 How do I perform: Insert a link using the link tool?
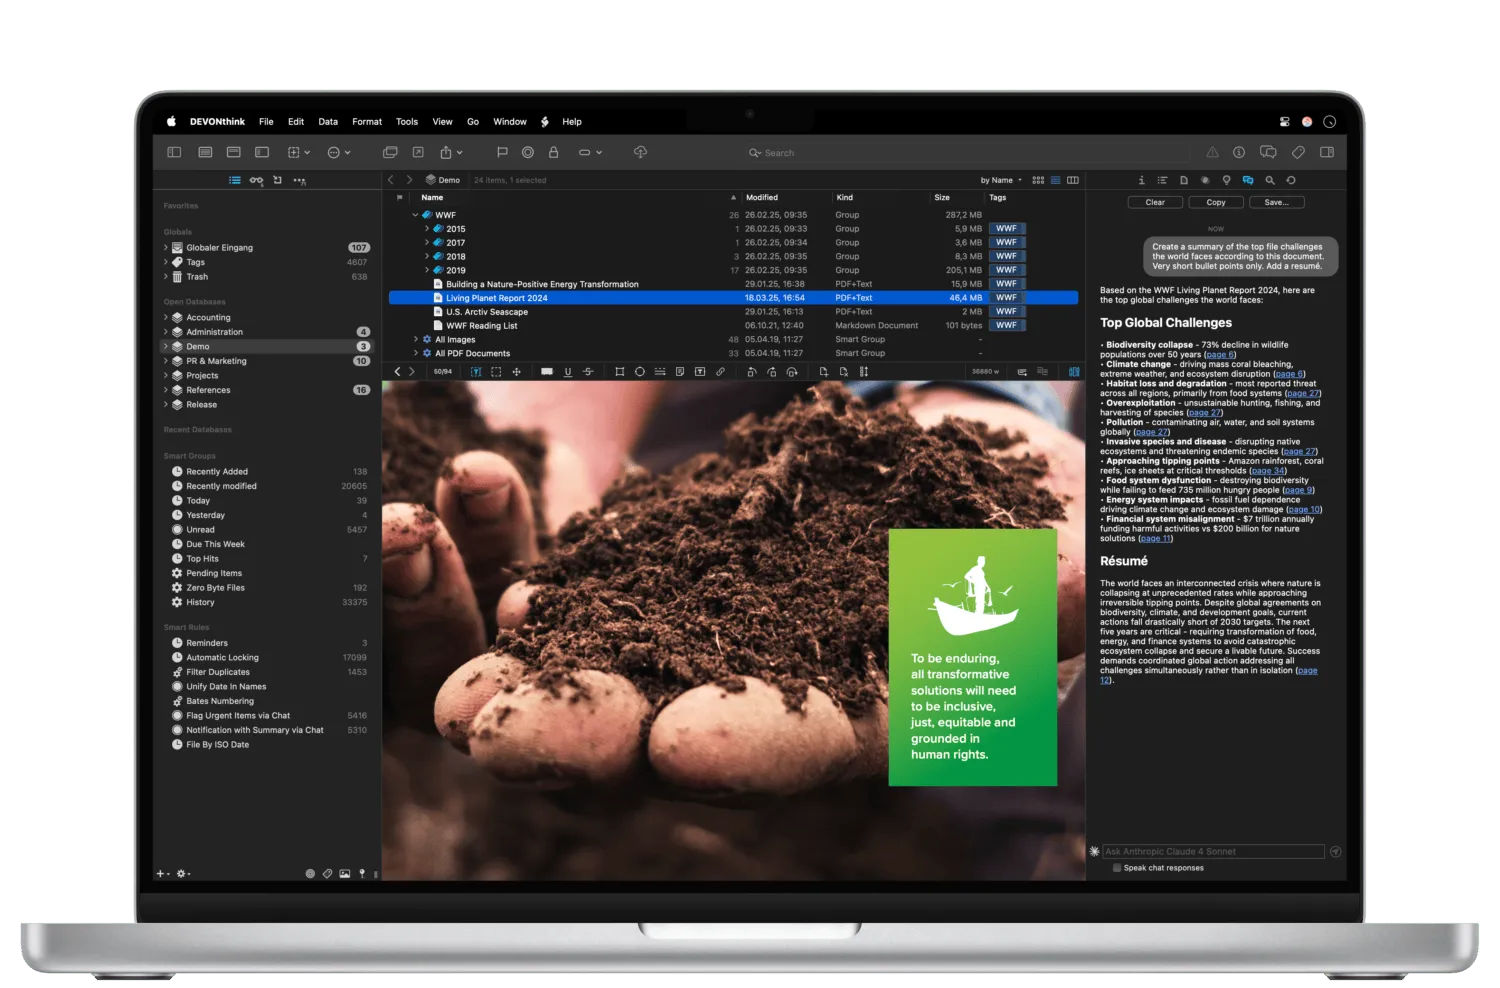coord(722,371)
